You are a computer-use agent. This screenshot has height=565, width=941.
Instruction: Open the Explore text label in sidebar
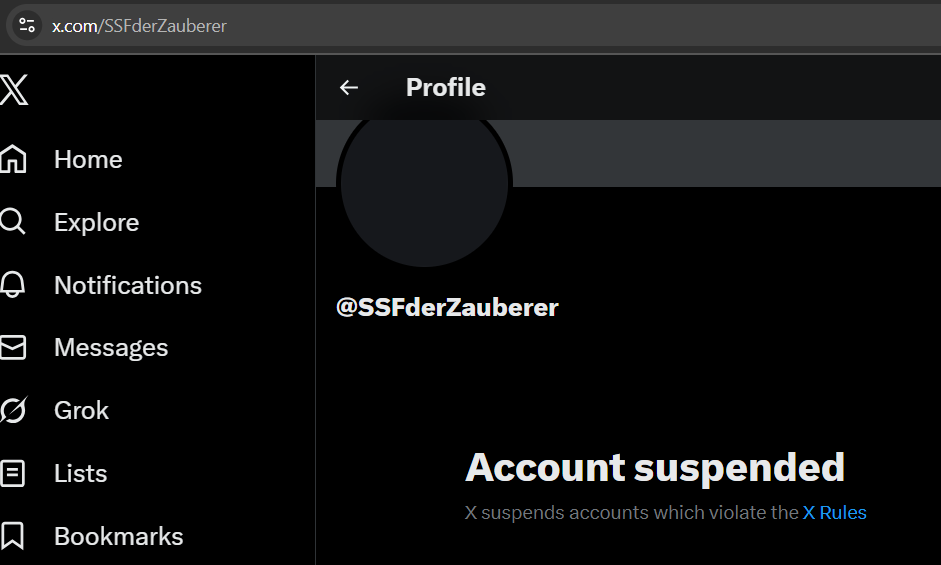coord(96,222)
